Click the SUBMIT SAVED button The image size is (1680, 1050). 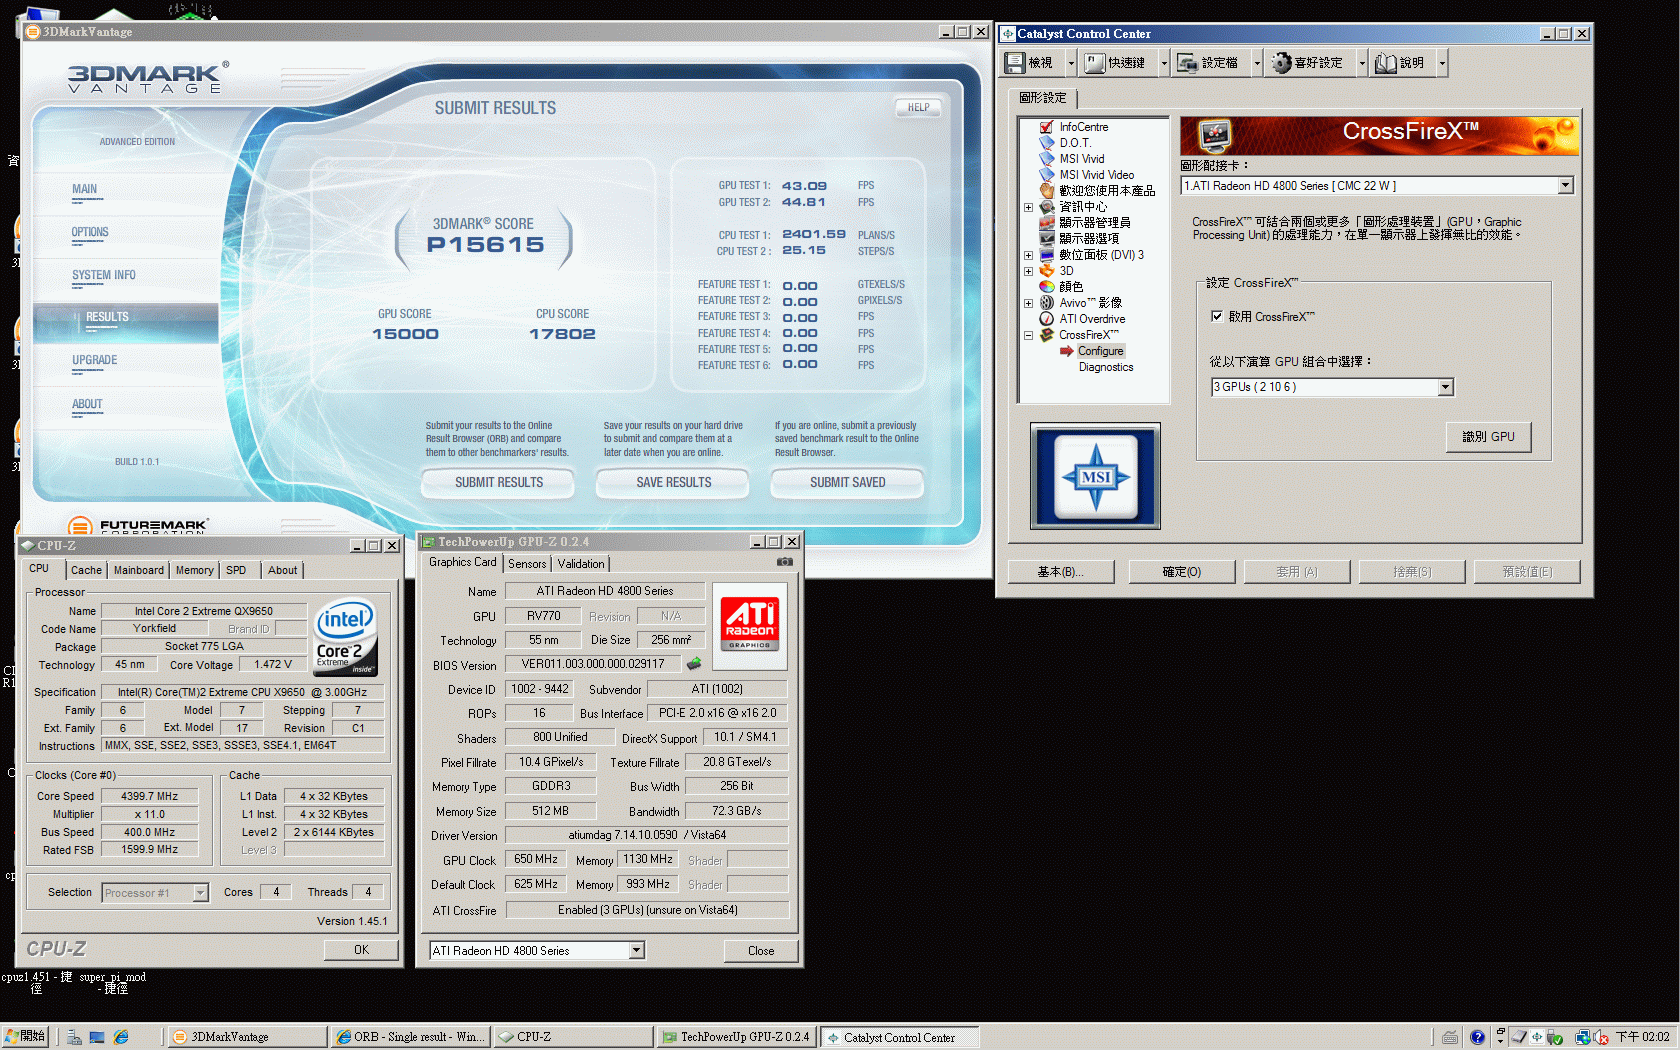[x=847, y=483]
